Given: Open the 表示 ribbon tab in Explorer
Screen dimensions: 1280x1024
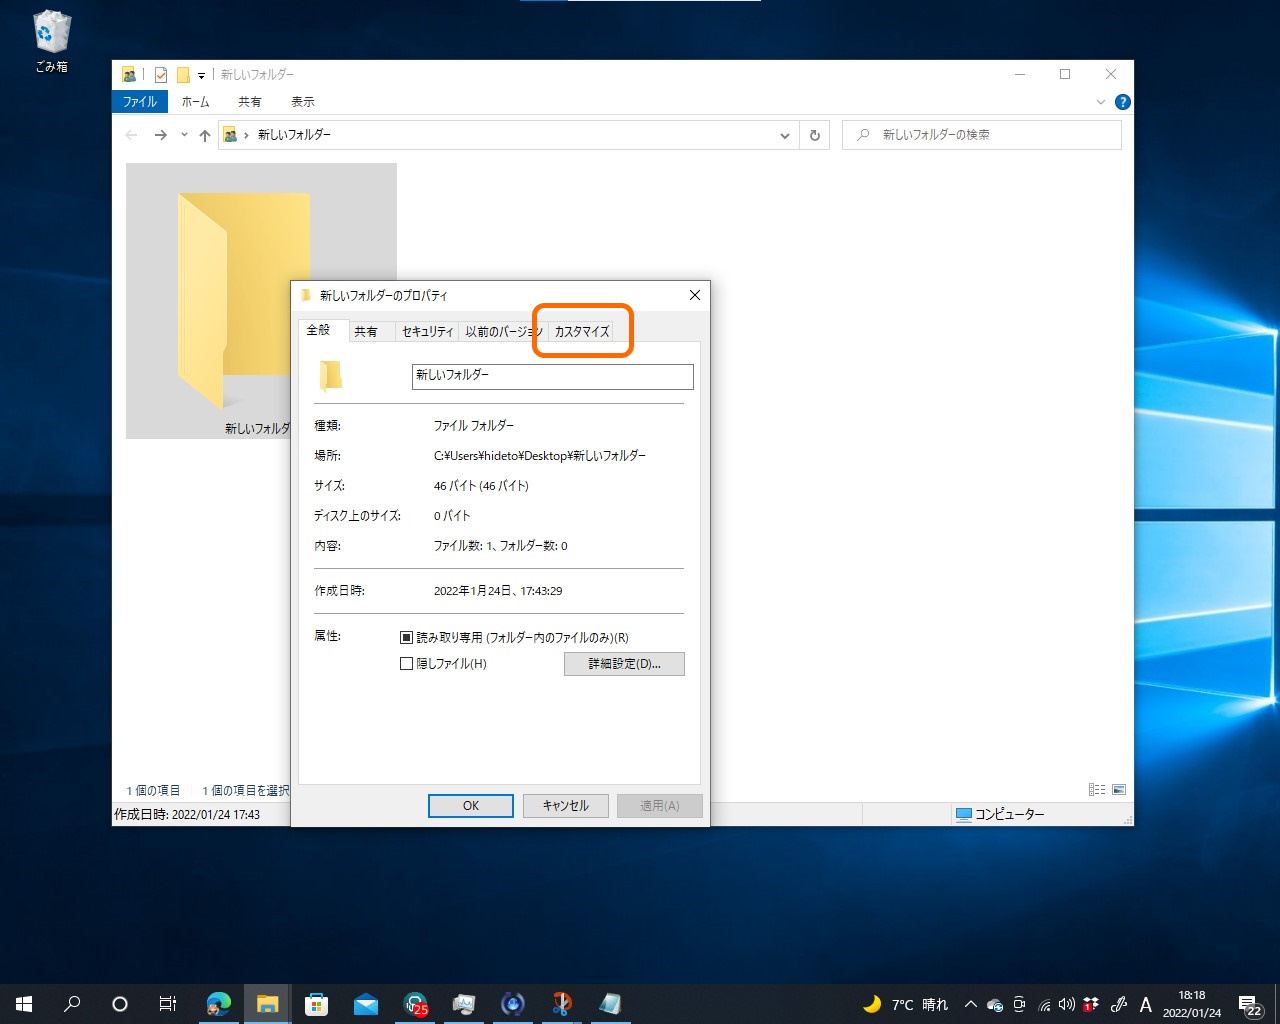Looking at the screenshot, I should pyautogui.click(x=303, y=101).
